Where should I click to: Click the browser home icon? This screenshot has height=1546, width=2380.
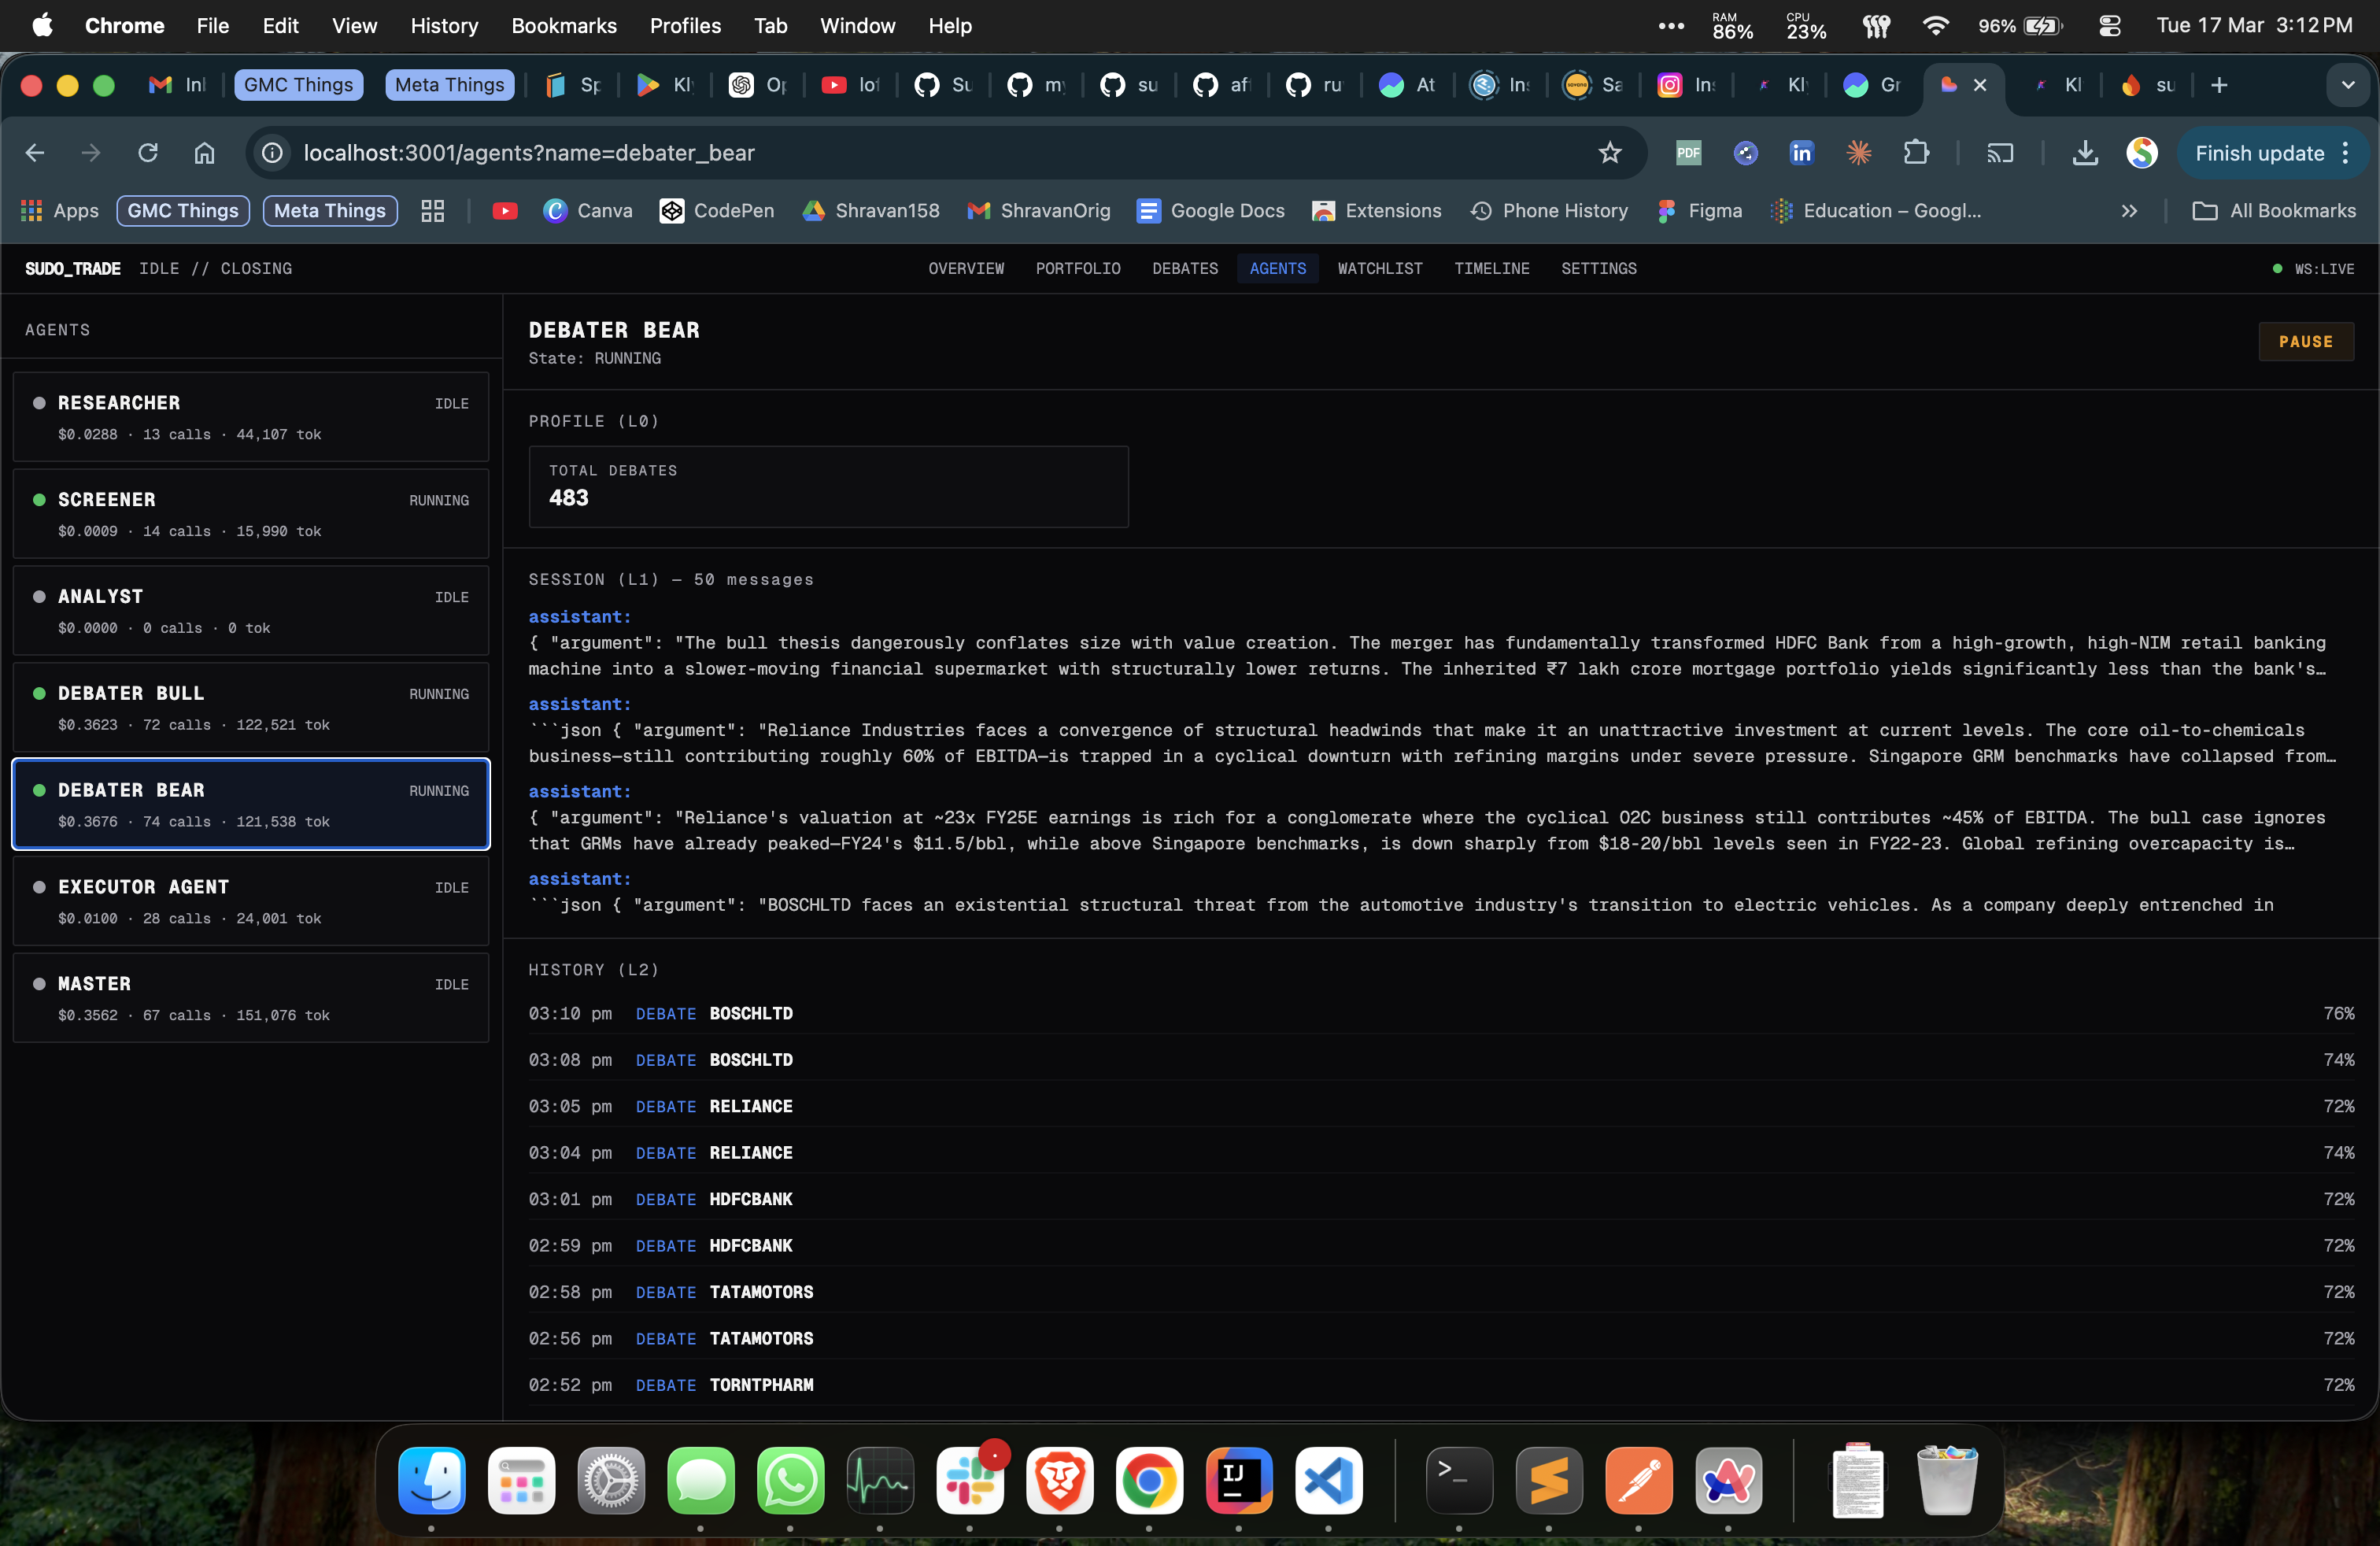pyautogui.click(x=204, y=153)
